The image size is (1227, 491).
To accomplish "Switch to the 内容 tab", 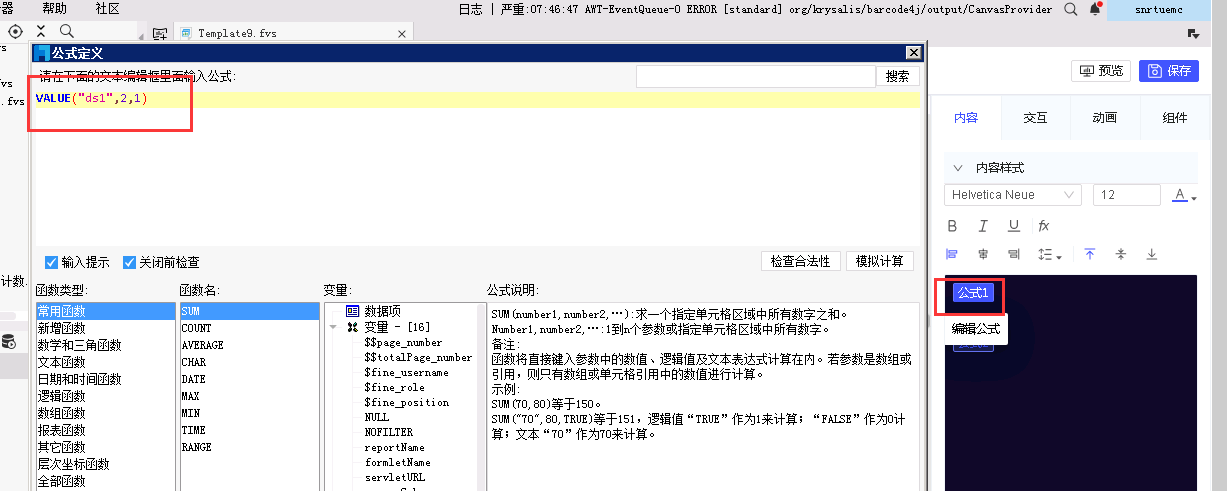I will coord(966,117).
